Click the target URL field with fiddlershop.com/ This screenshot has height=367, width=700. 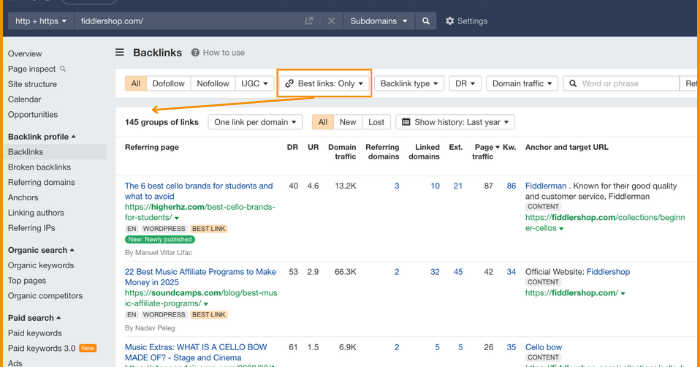tap(188, 21)
